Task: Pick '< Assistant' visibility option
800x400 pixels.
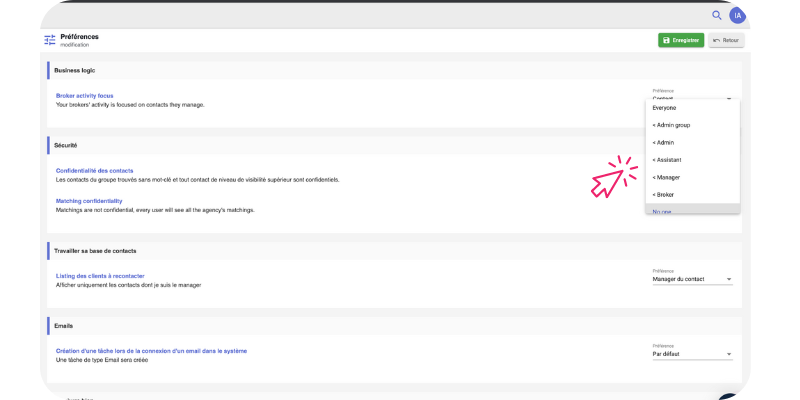Action: pos(667,160)
